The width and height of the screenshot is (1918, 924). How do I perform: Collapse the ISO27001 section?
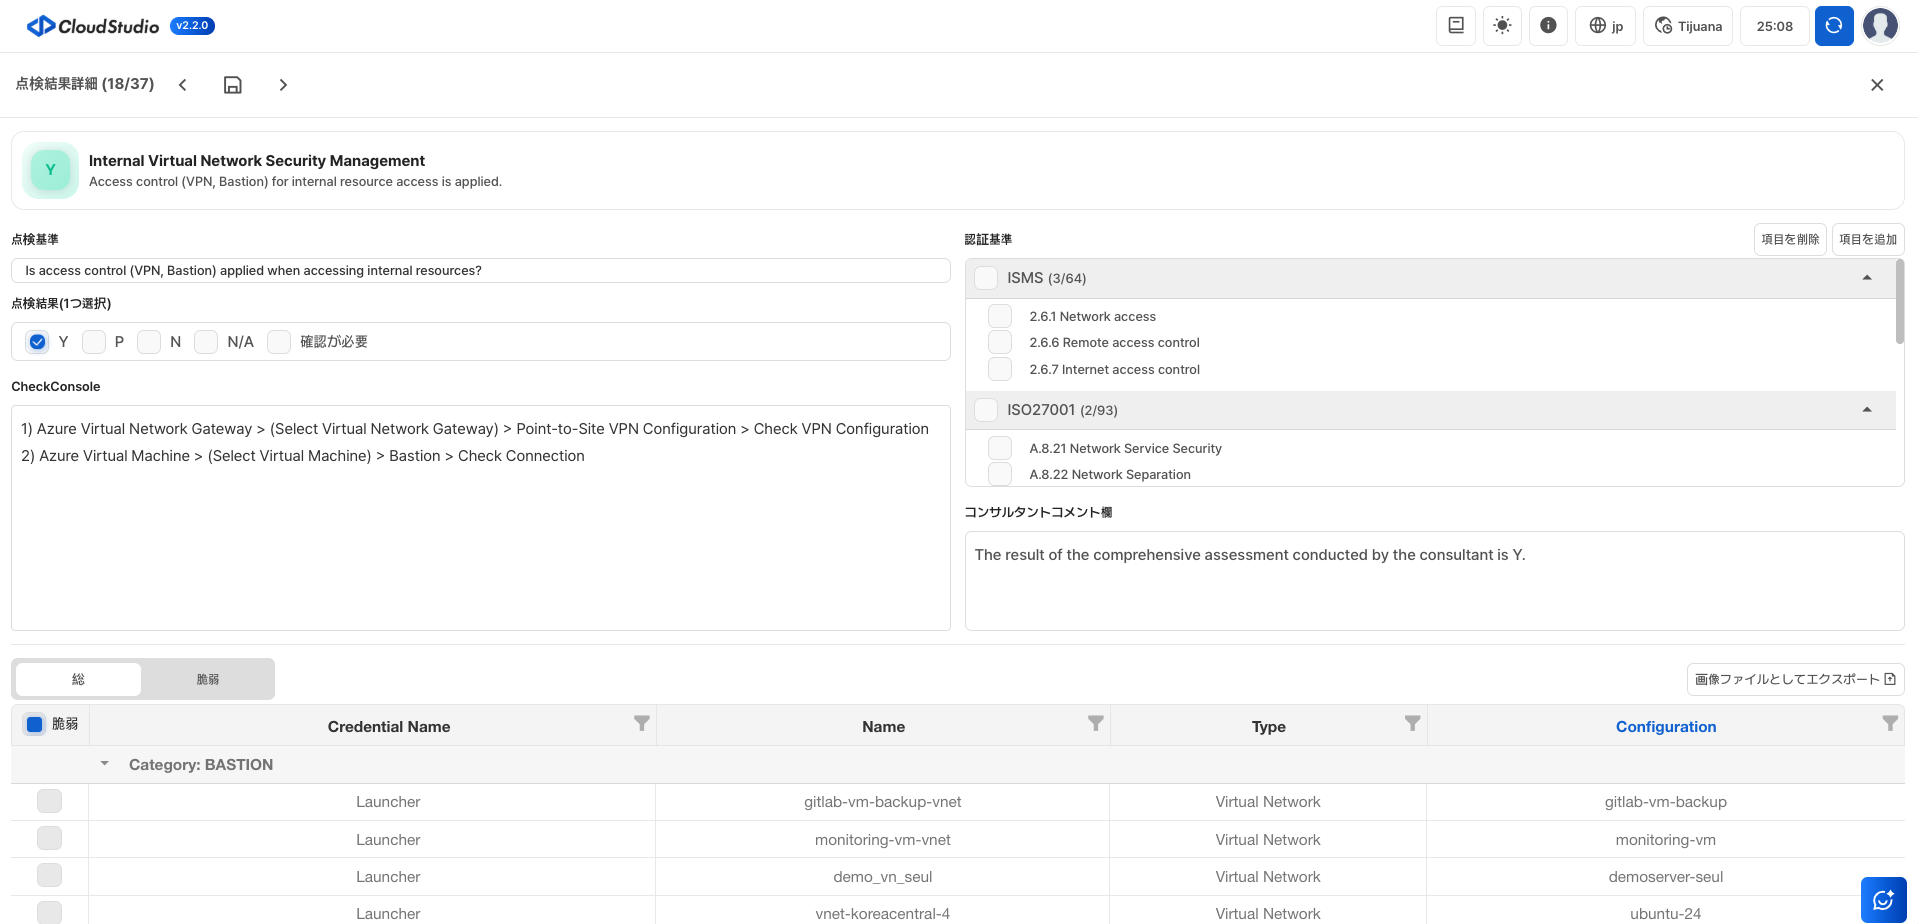click(1866, 410)
